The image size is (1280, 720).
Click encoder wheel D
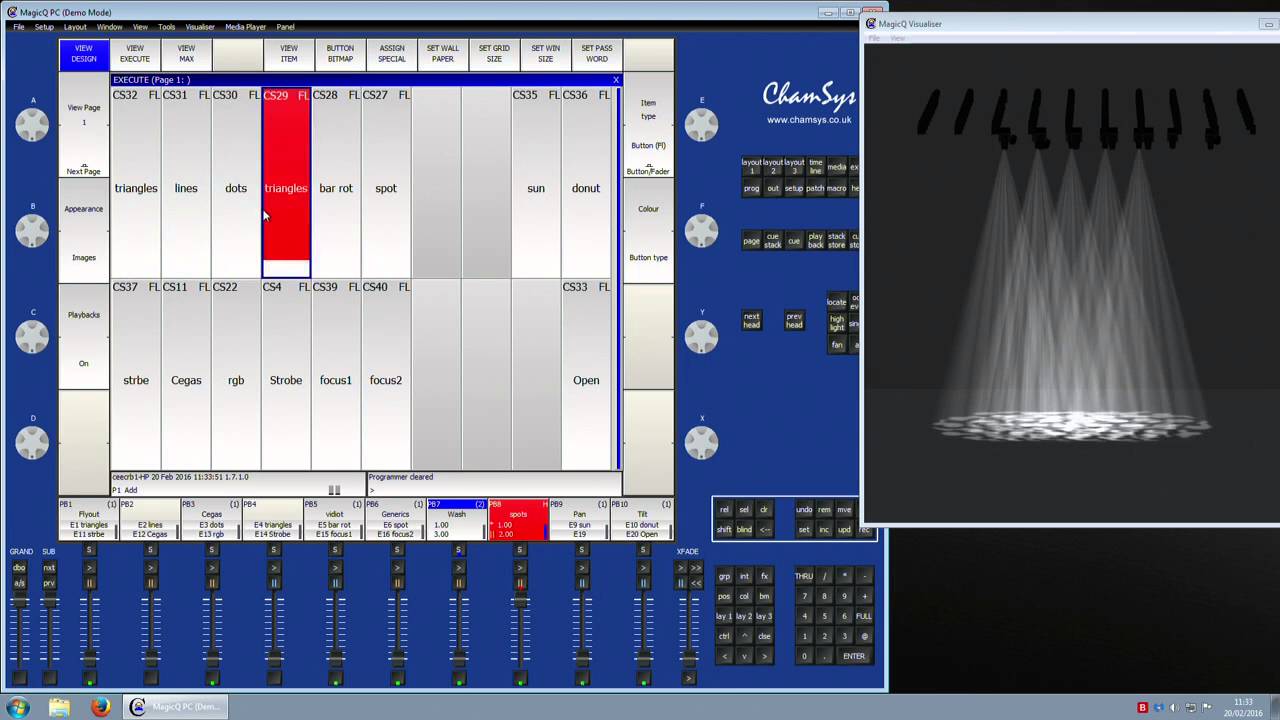tap(32, 442)
